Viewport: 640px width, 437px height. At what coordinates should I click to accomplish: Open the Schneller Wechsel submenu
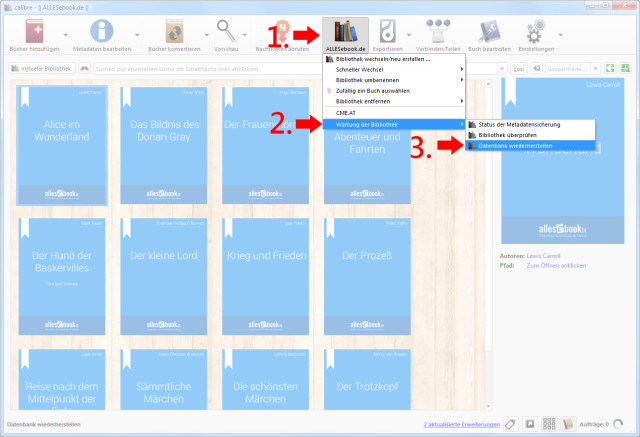pos(394,70)
